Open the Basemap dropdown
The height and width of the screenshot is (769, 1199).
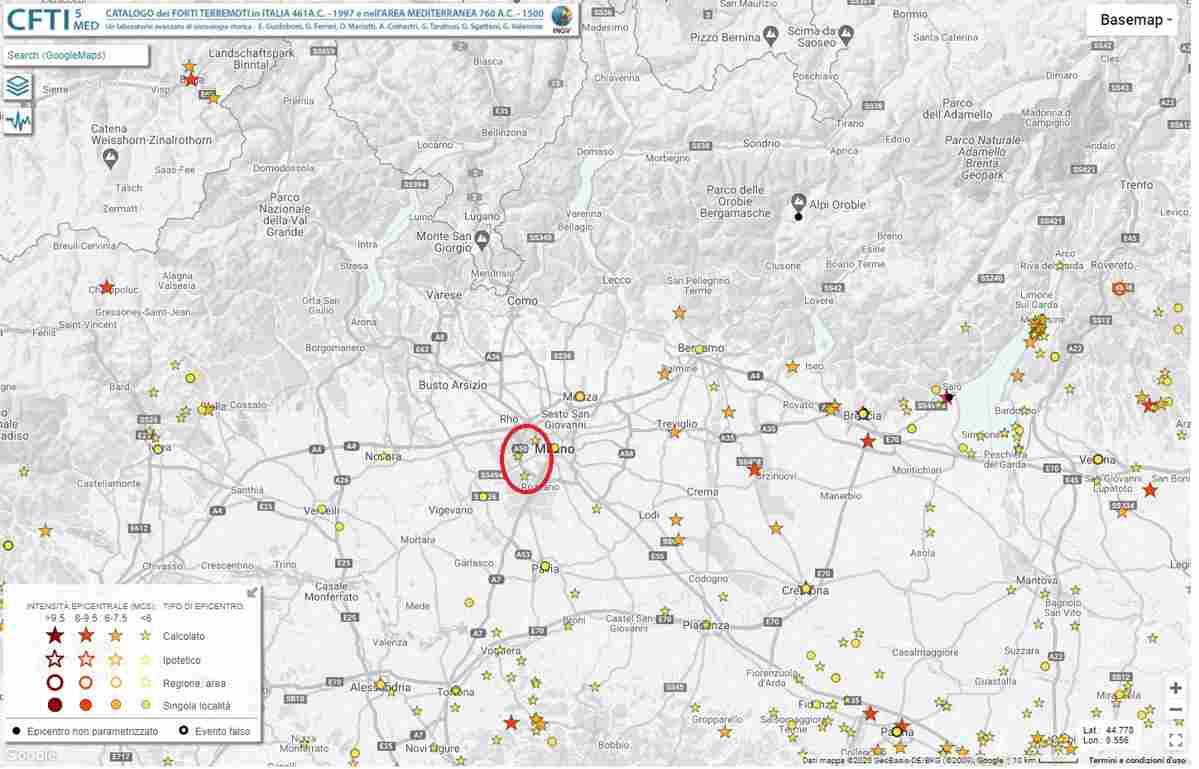[1136, 21]
